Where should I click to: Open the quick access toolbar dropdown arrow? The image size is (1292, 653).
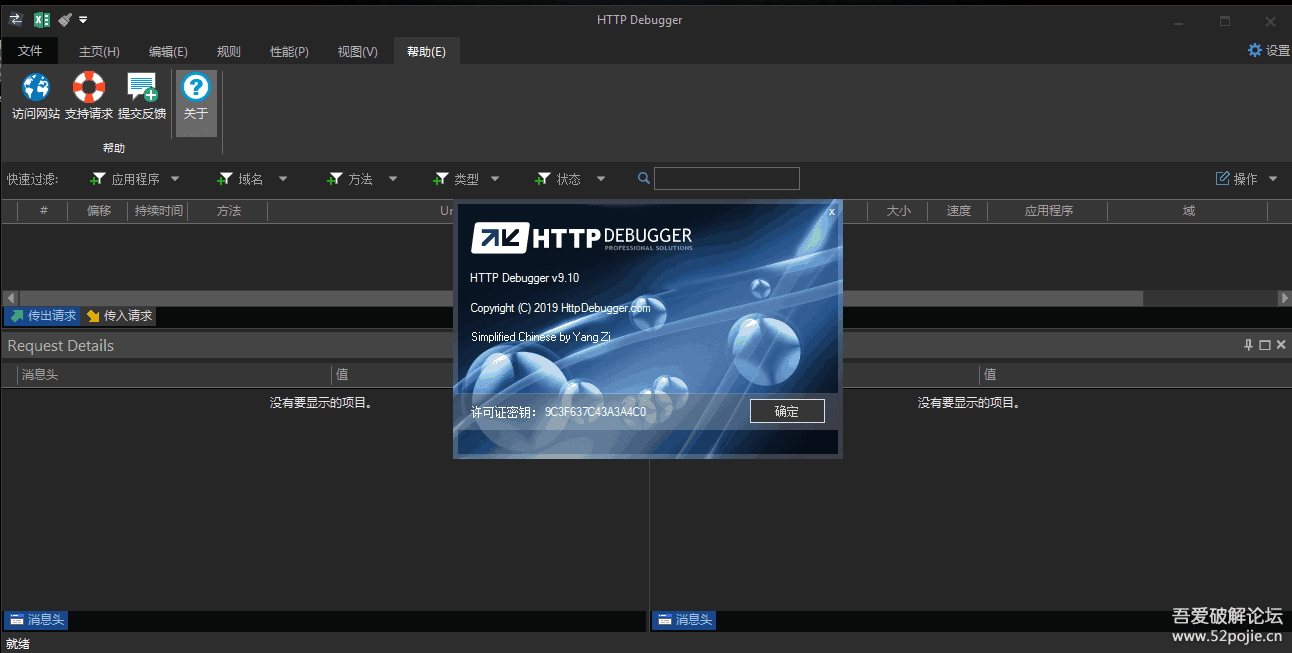[x=83, y=20]
